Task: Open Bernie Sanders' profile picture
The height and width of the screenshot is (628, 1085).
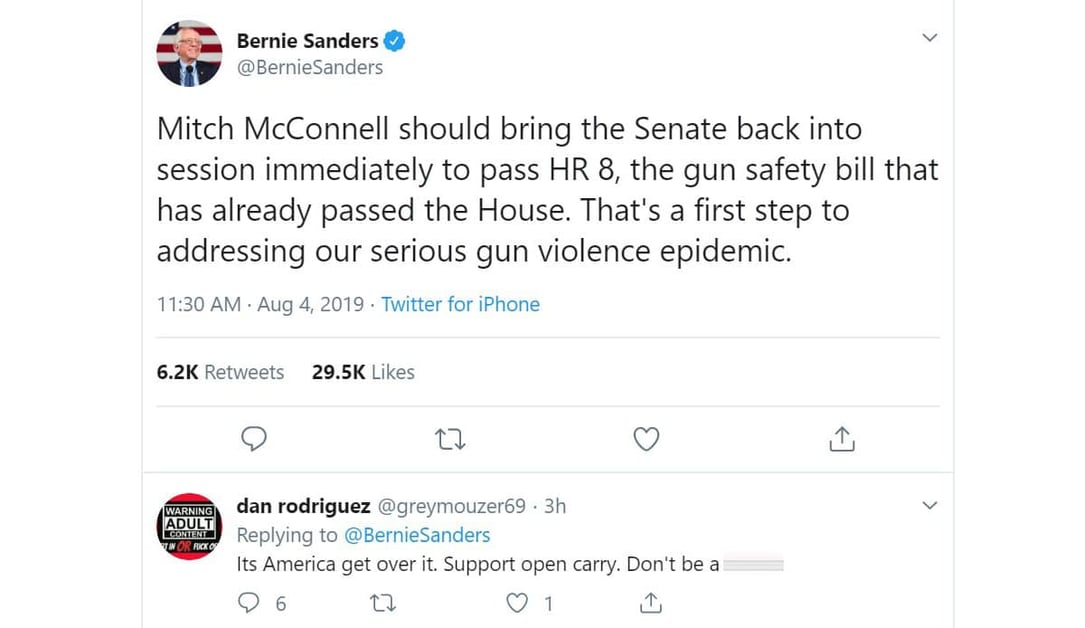Action: coord(189,53)
